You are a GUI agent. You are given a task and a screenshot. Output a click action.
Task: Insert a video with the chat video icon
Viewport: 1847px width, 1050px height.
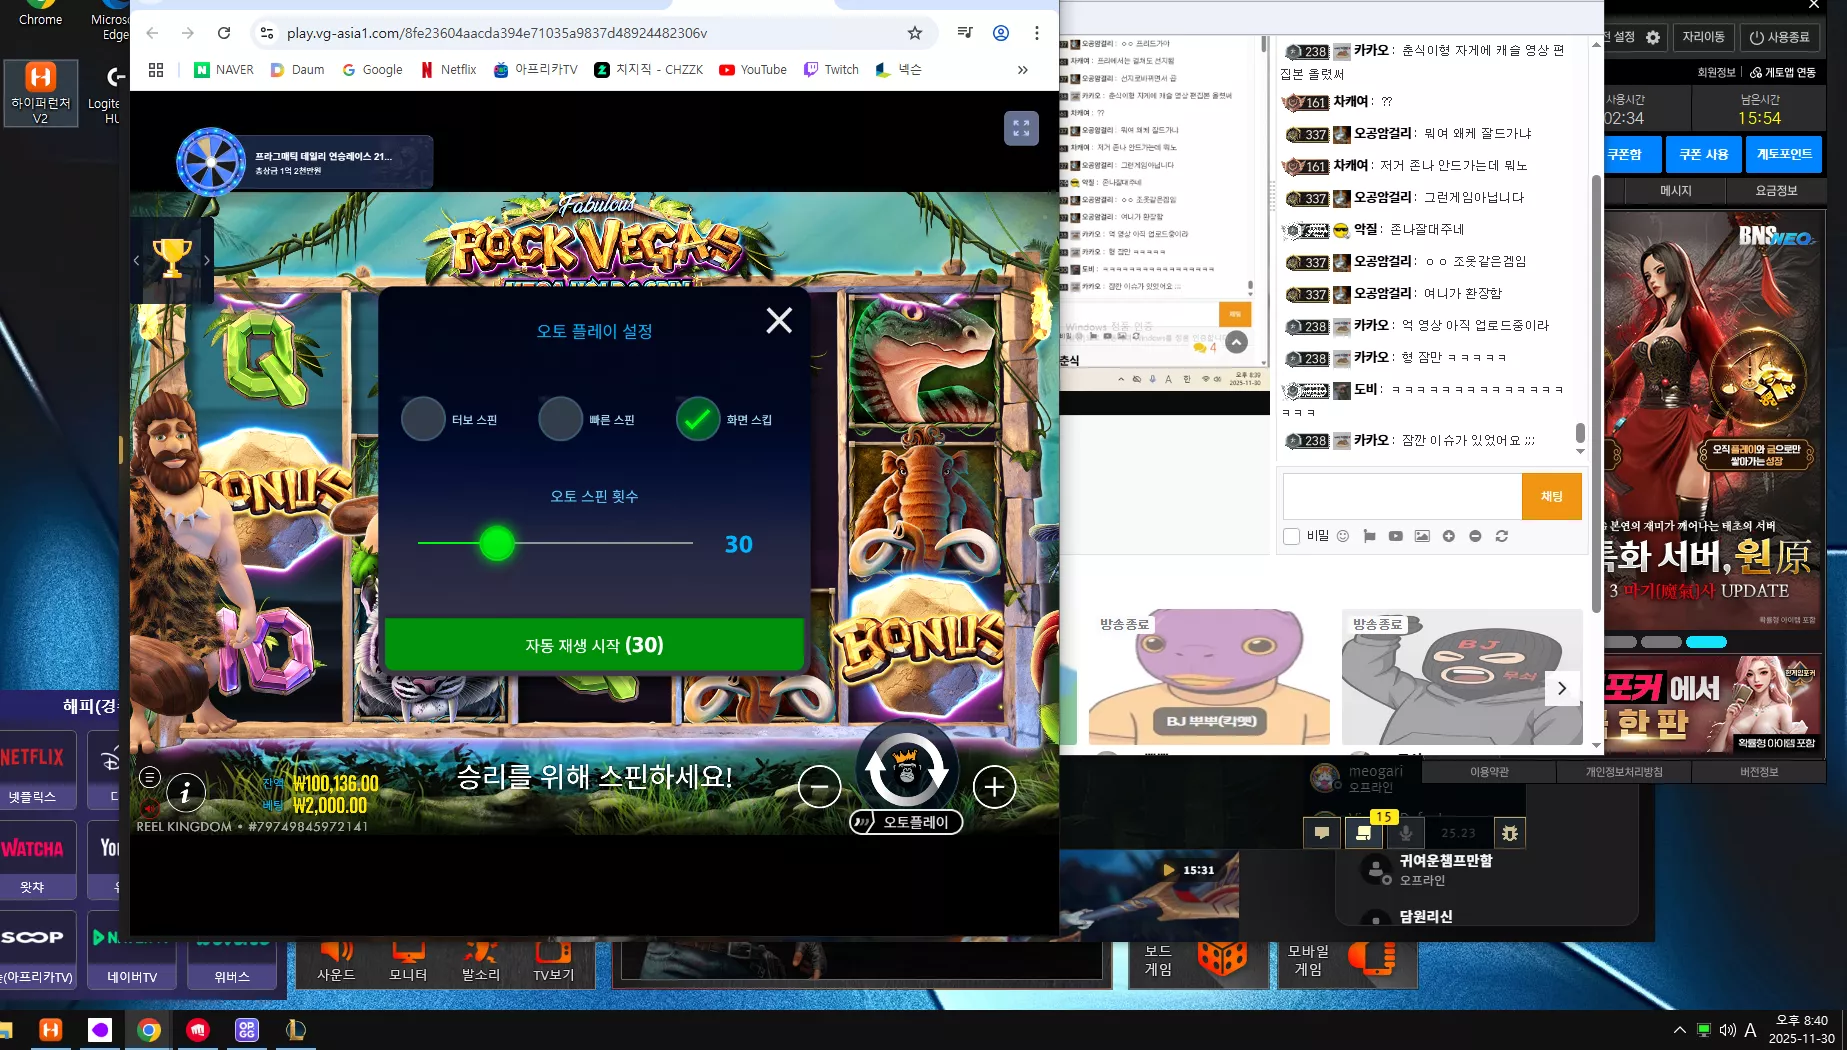1396,536
